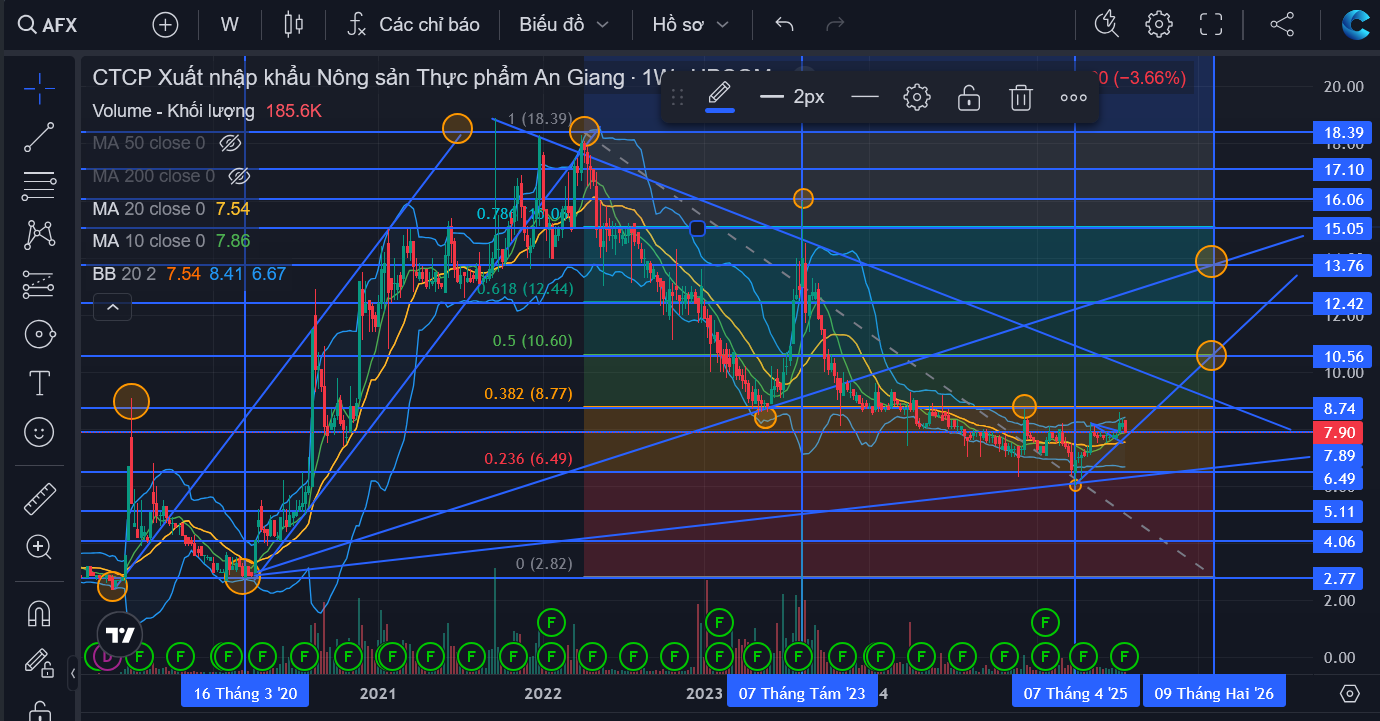Change line style in floating toolbar
1380x721 pixels.
point(864,97)
